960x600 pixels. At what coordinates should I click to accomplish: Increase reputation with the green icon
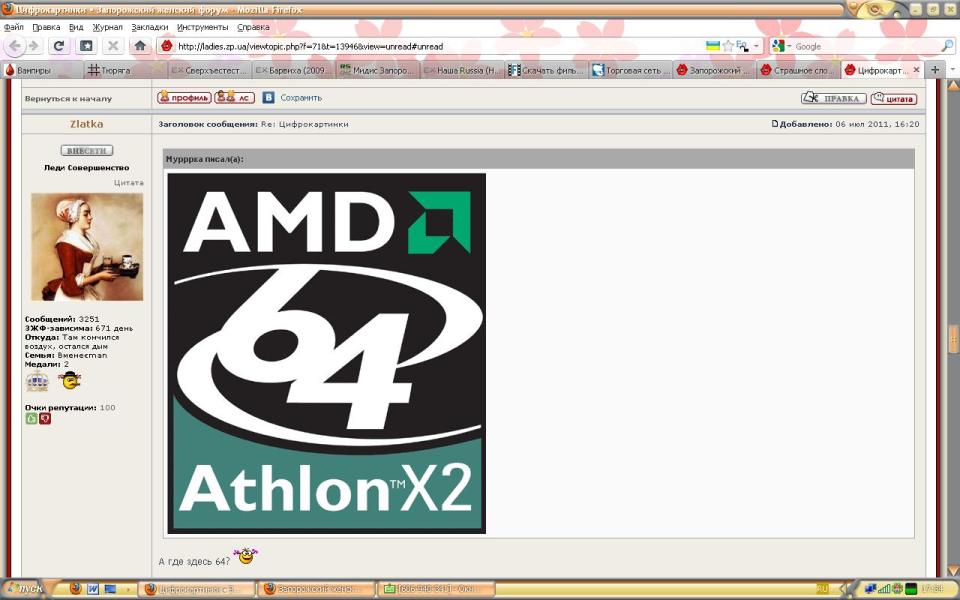31,419
